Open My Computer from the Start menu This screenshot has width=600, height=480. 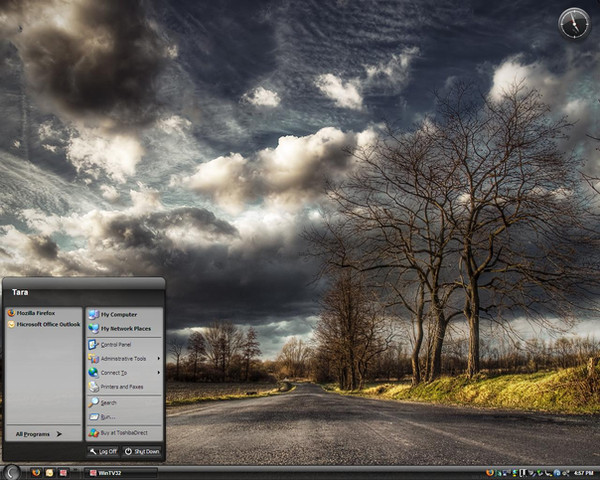click(124, 314)
